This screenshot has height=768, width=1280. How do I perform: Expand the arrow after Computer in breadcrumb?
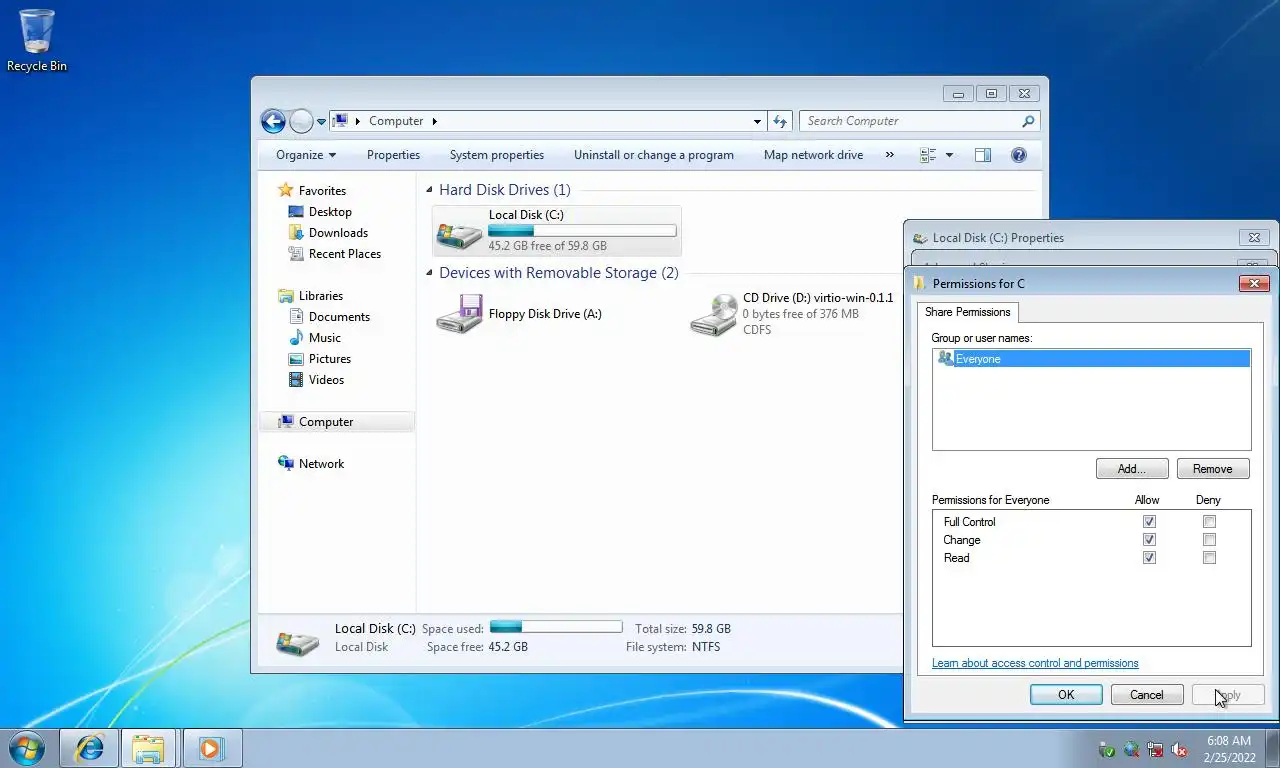pyautogui.click(x=434, y=121)
